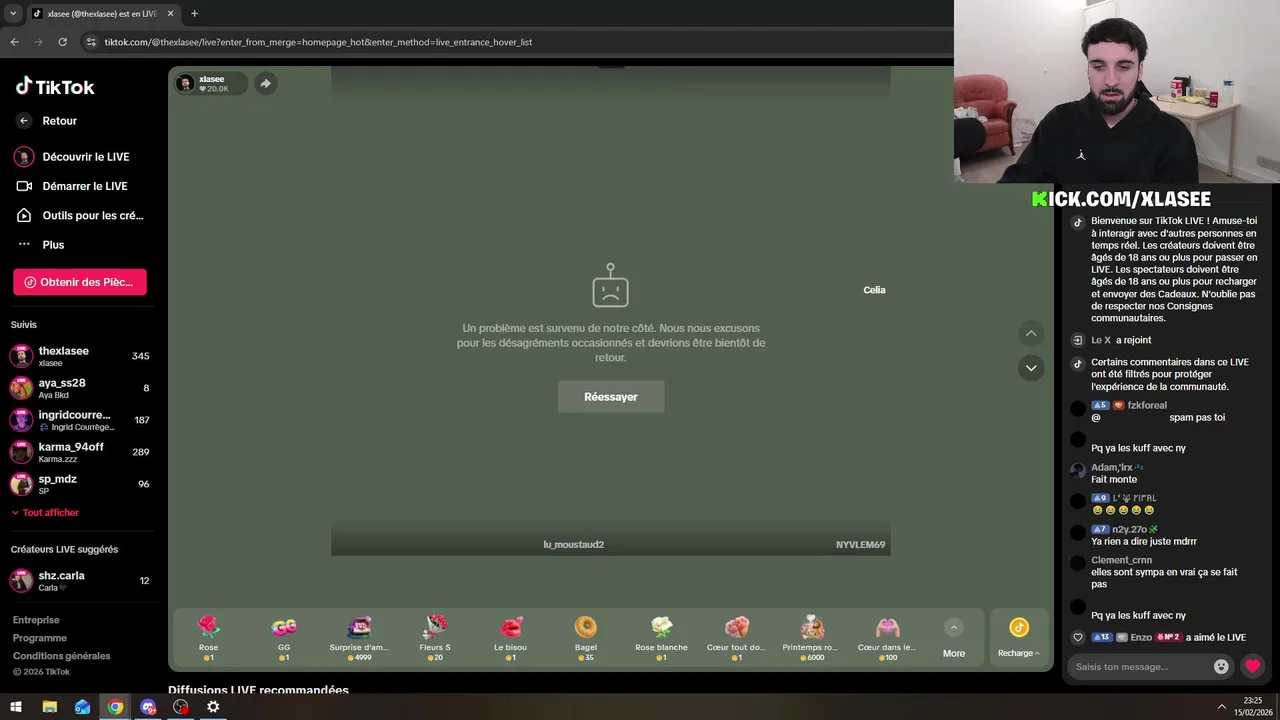
Task: Click the Celia guest label
Action: click(874, 290)
